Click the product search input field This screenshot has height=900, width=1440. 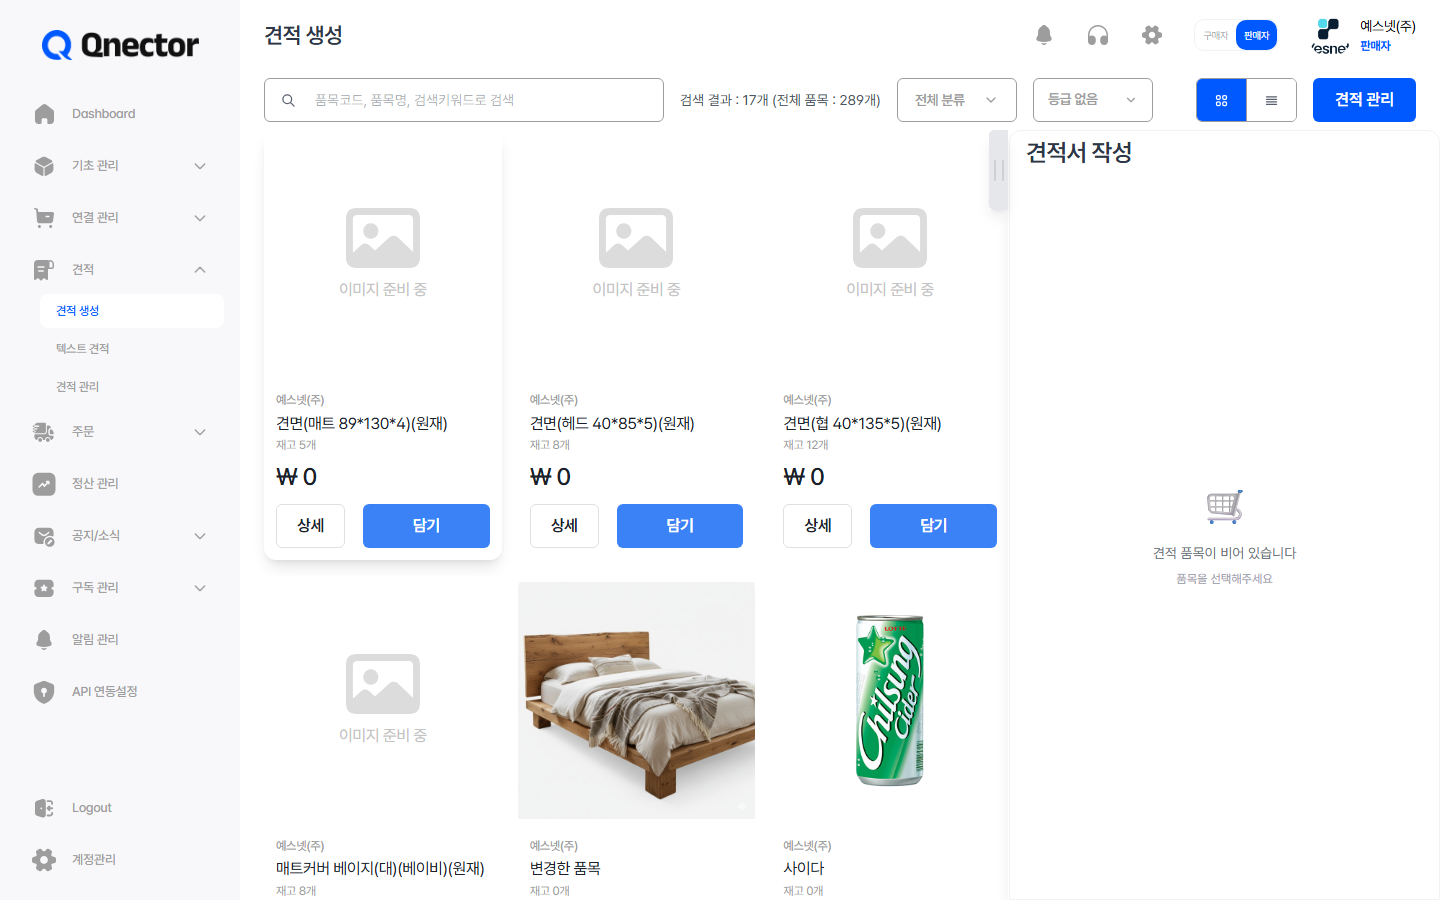point(464,100)
